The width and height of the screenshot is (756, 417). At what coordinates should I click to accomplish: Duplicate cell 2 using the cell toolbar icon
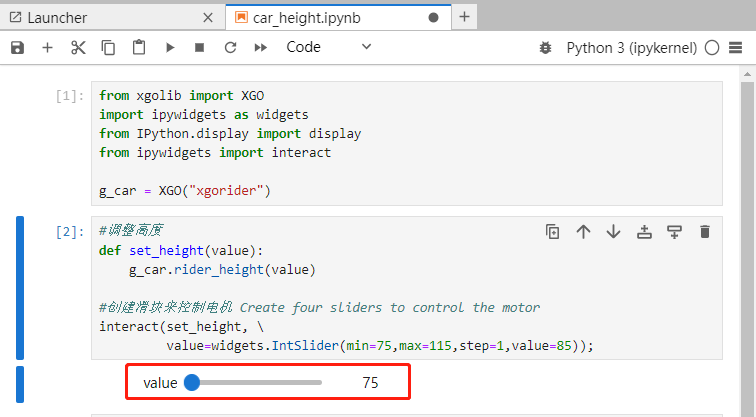tap(553, 232)
